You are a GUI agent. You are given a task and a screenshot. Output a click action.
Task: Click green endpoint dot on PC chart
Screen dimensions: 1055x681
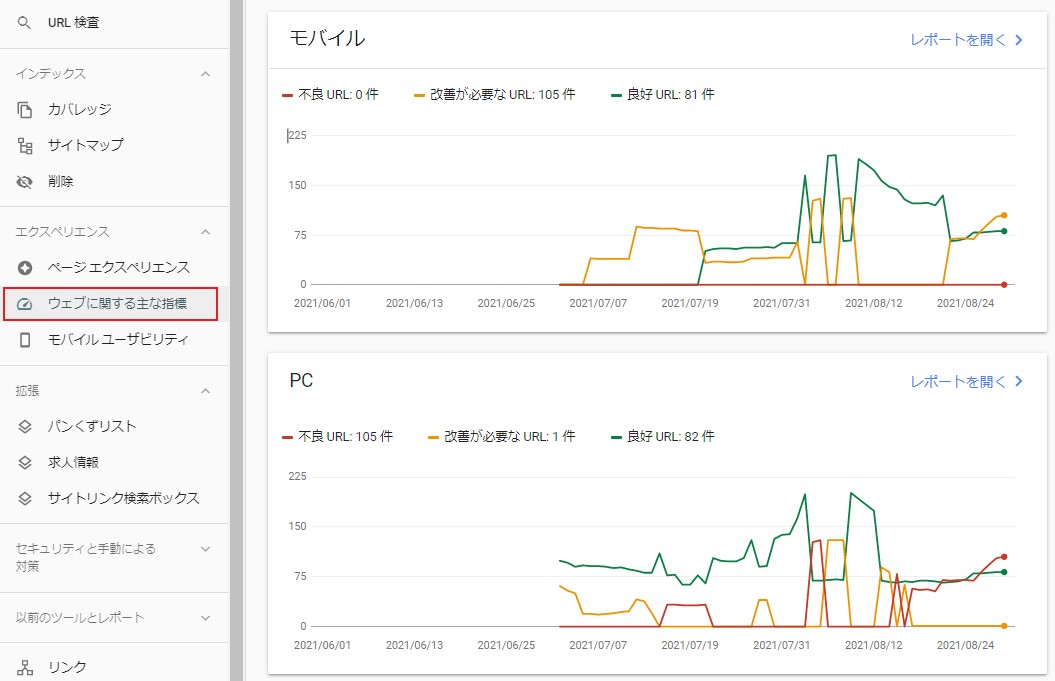tap(1004, 572)
